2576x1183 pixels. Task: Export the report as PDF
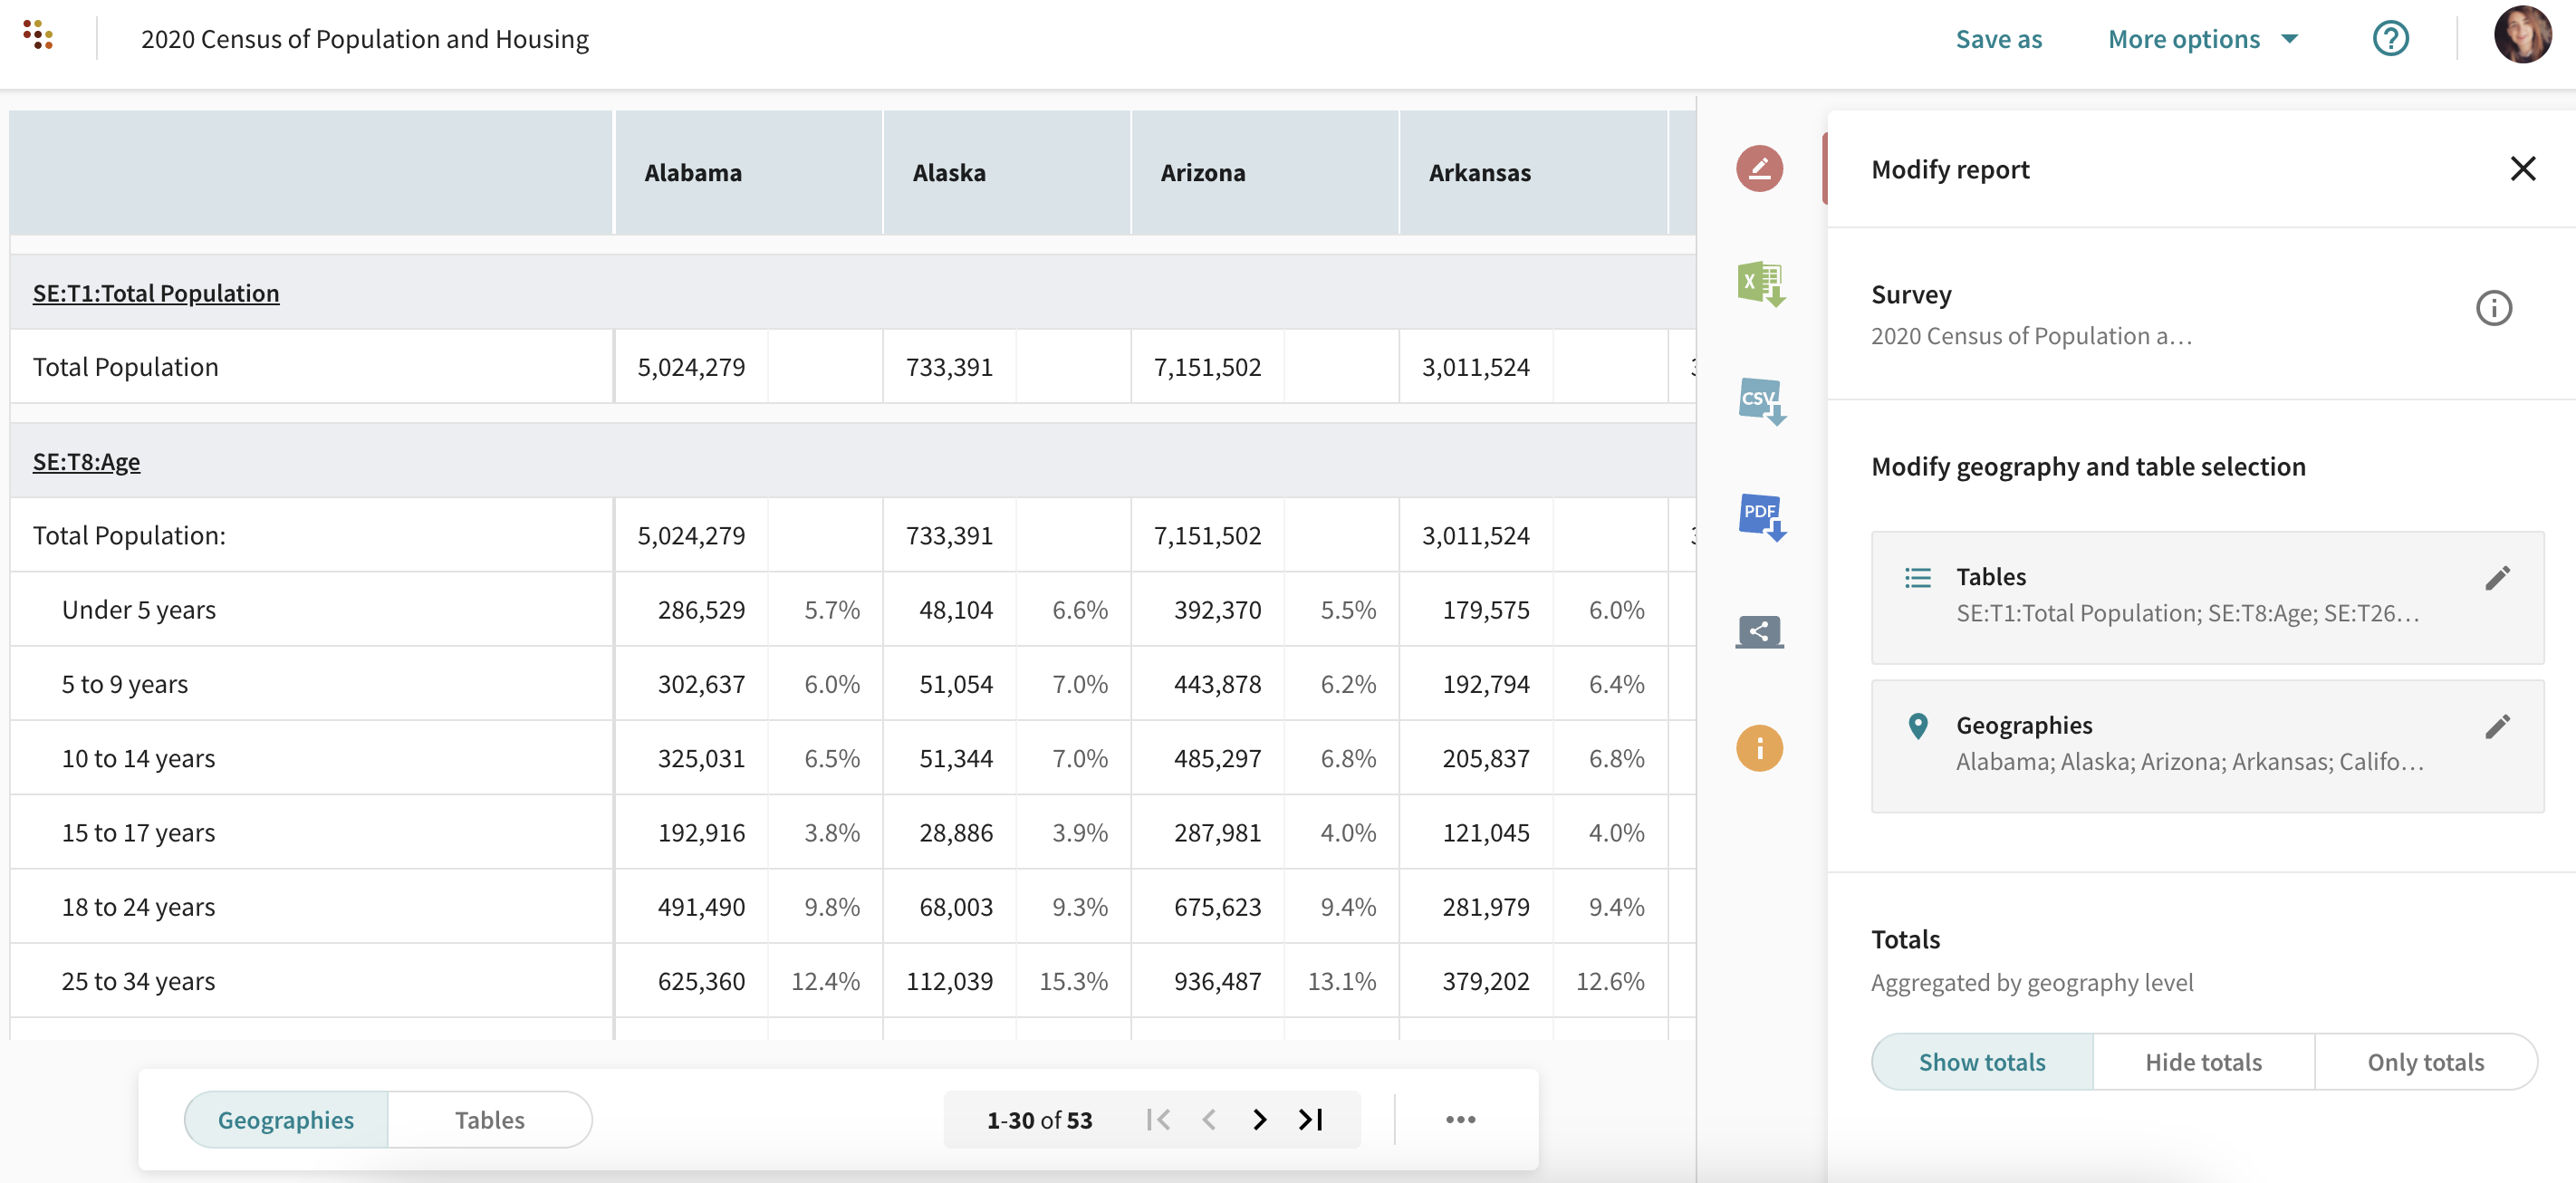point(1760,516)
